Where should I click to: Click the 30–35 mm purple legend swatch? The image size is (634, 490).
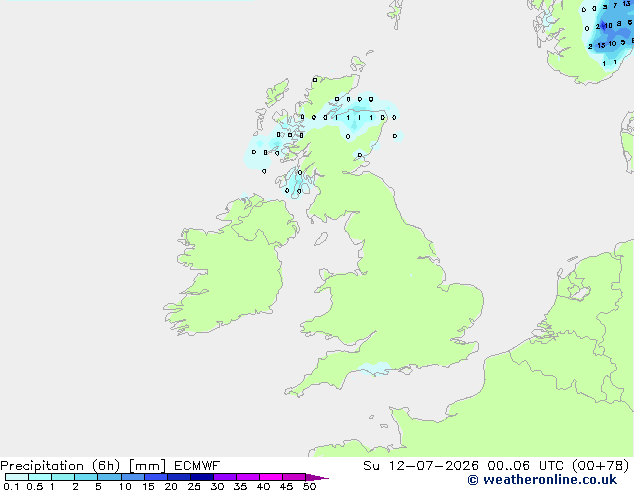click(x=225, y=477)
